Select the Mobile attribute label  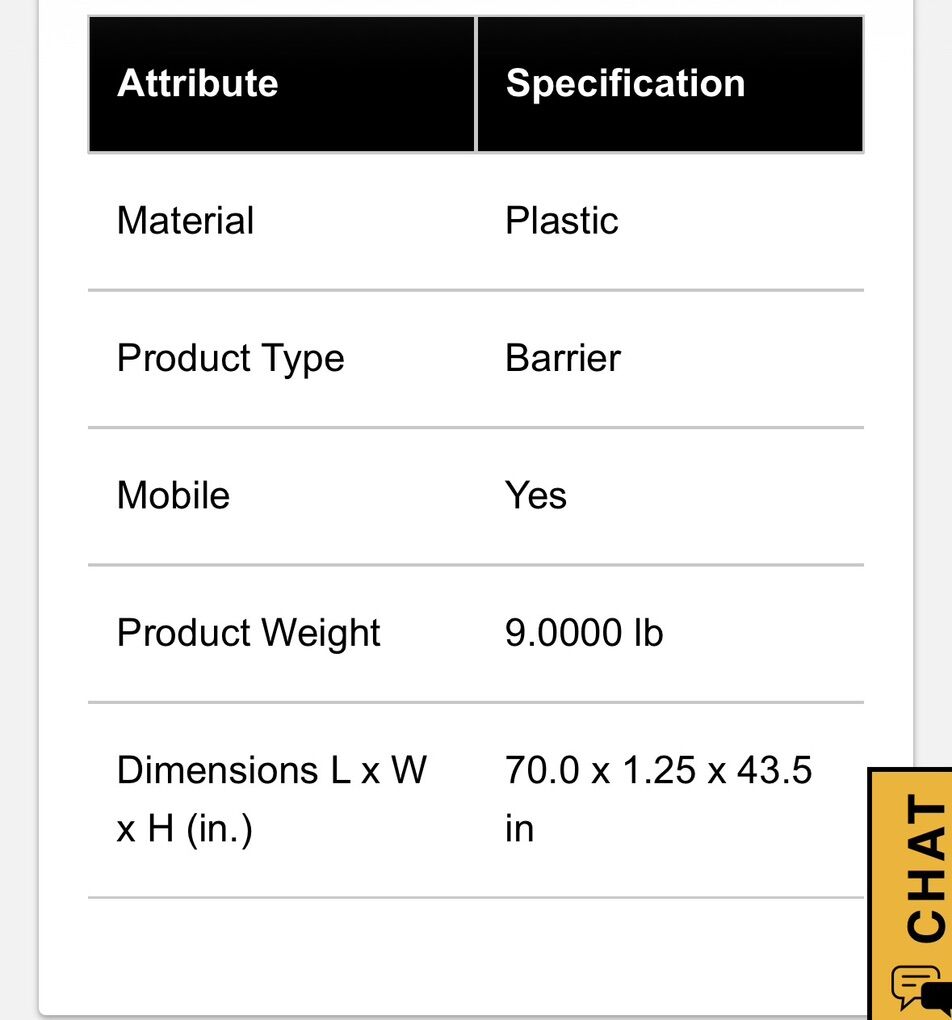coord(173,496)
